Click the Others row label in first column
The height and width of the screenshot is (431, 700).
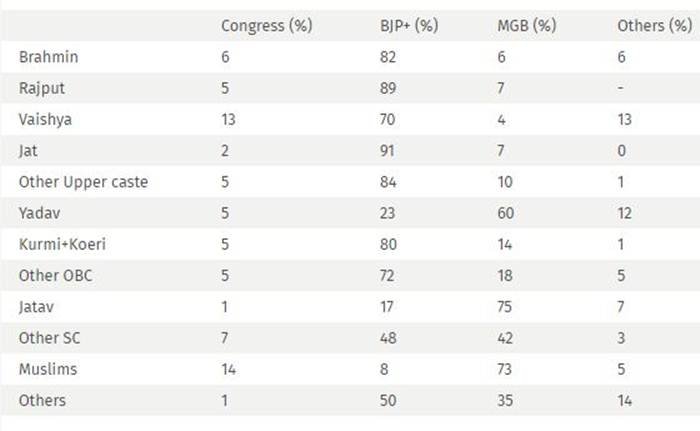point(42,401)
